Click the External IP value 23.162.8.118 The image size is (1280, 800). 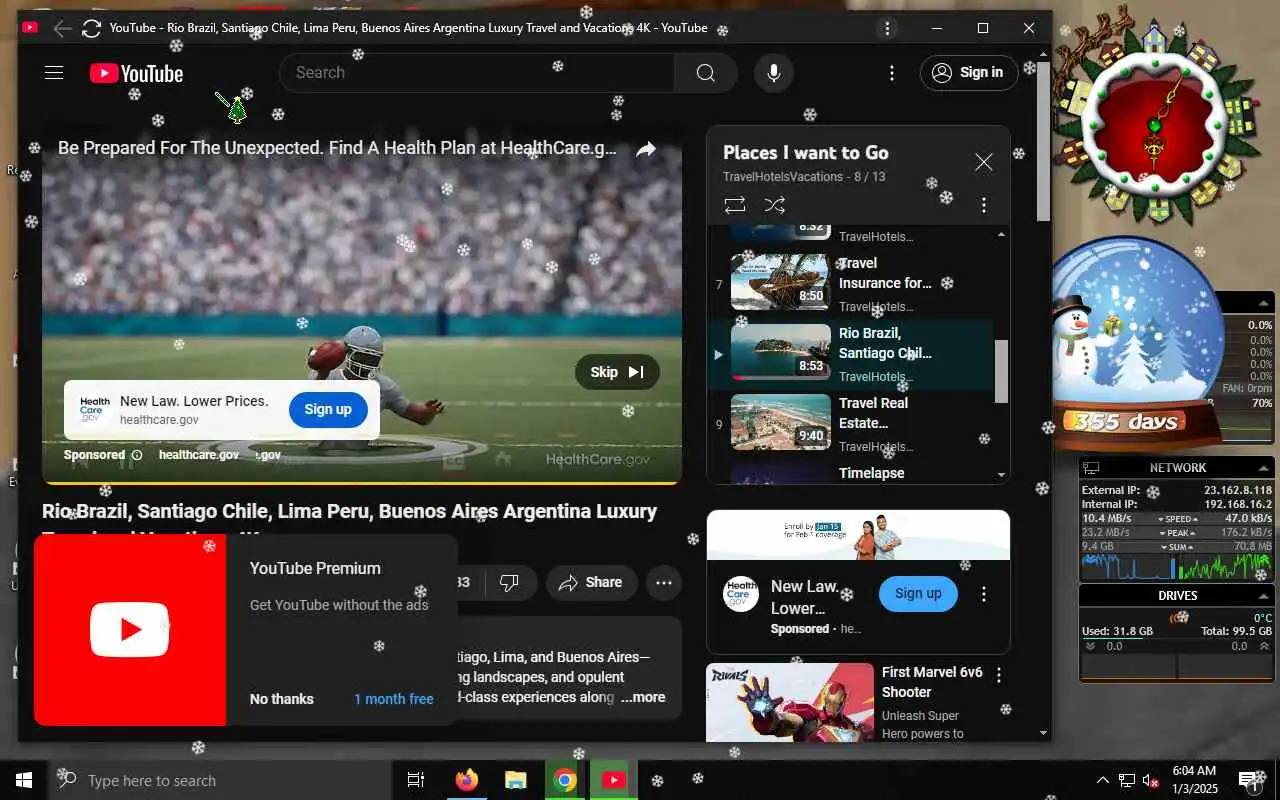[1238, 490]
